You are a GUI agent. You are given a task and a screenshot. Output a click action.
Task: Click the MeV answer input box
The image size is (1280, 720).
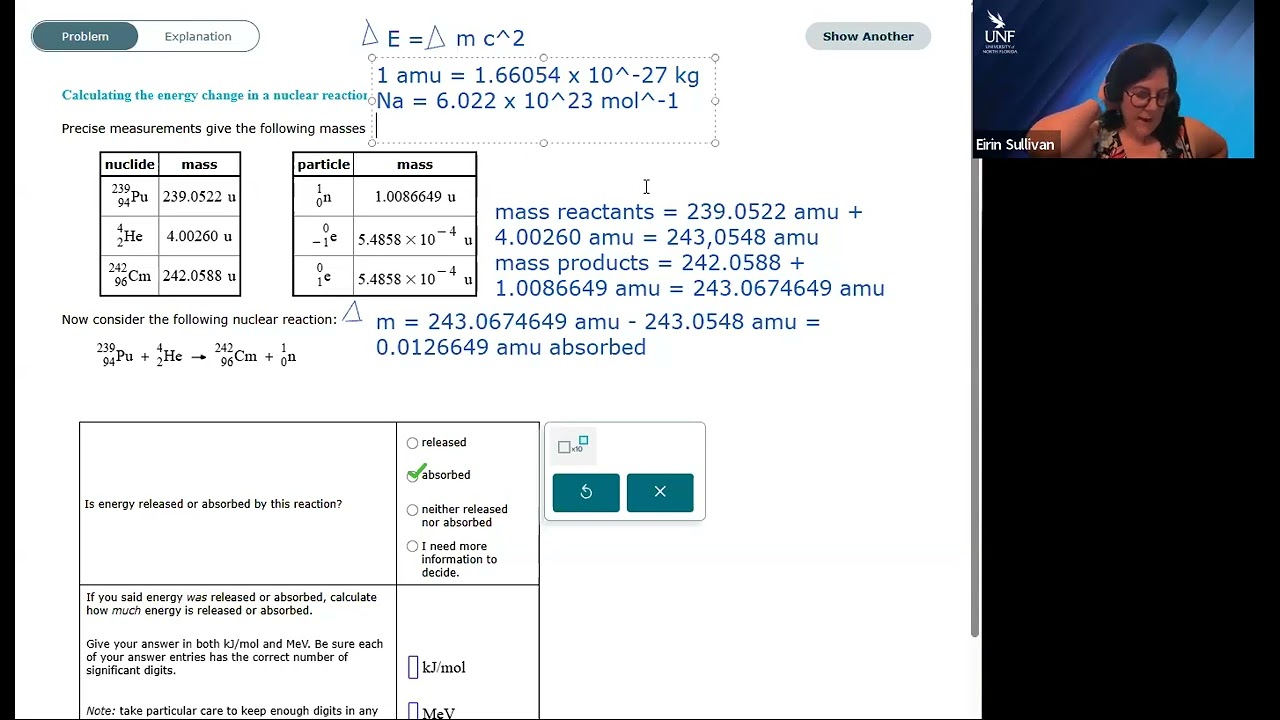pos(413,711)
